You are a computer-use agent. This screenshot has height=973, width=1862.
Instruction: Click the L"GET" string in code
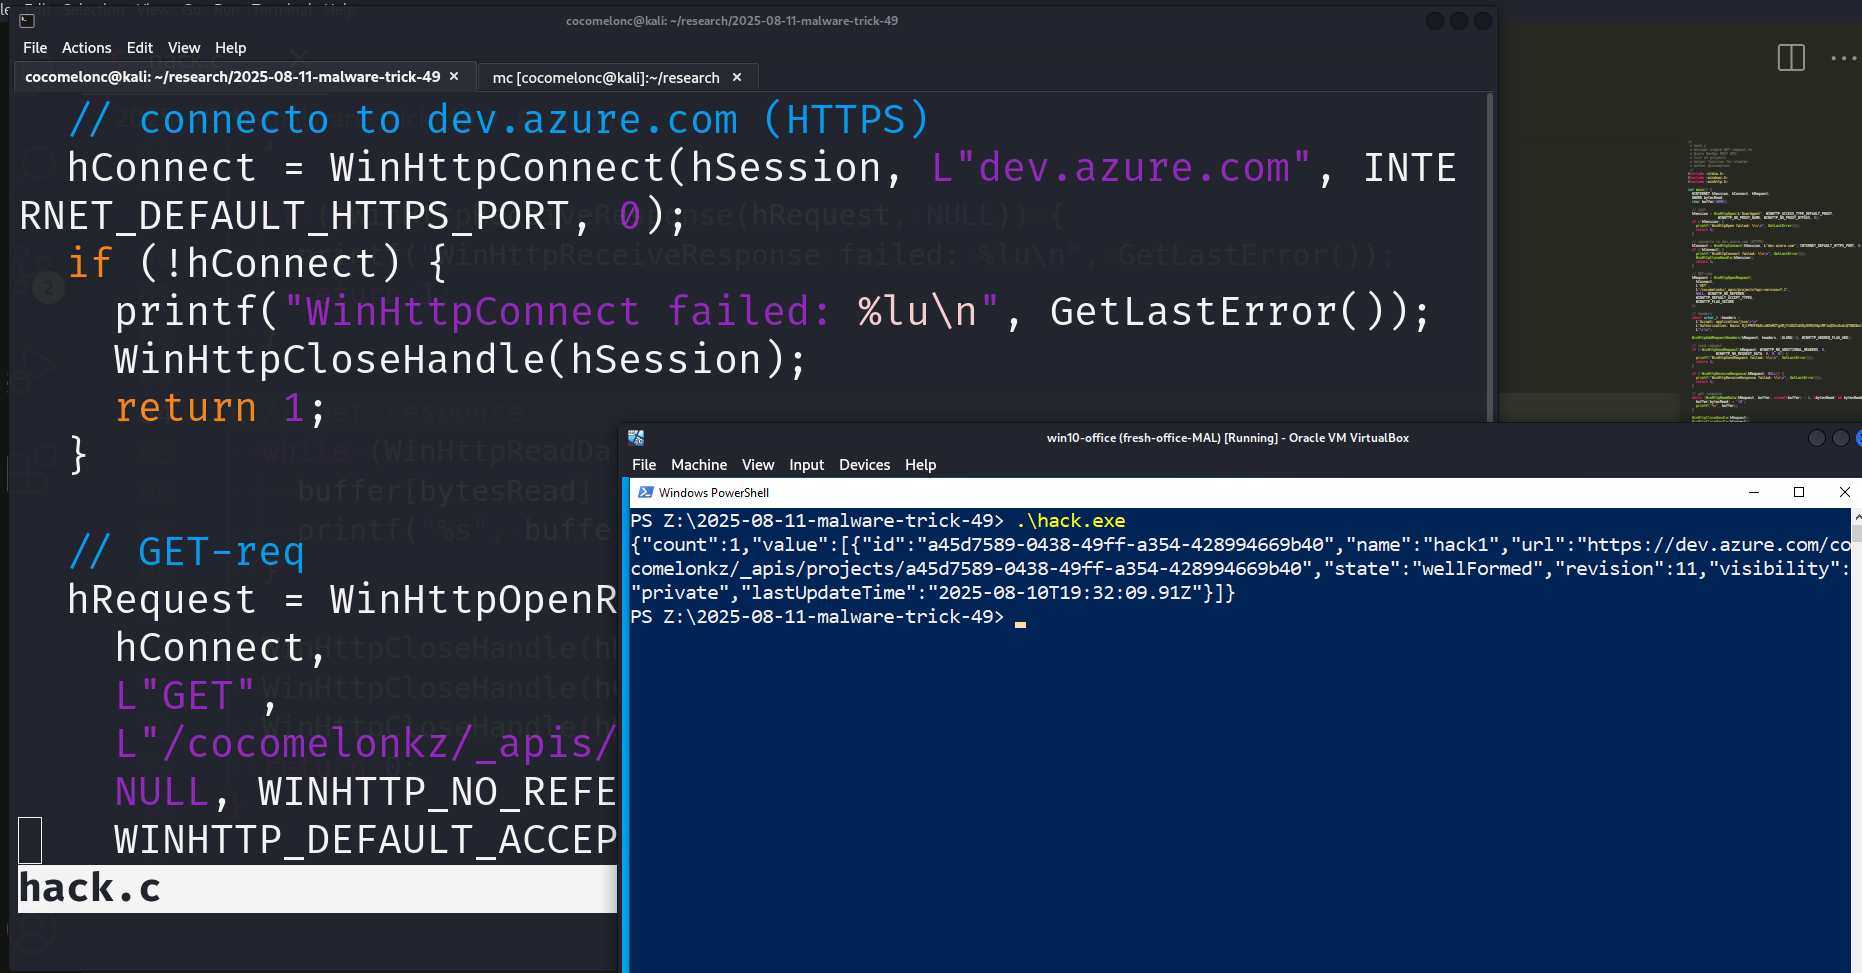tap(185, 696)
